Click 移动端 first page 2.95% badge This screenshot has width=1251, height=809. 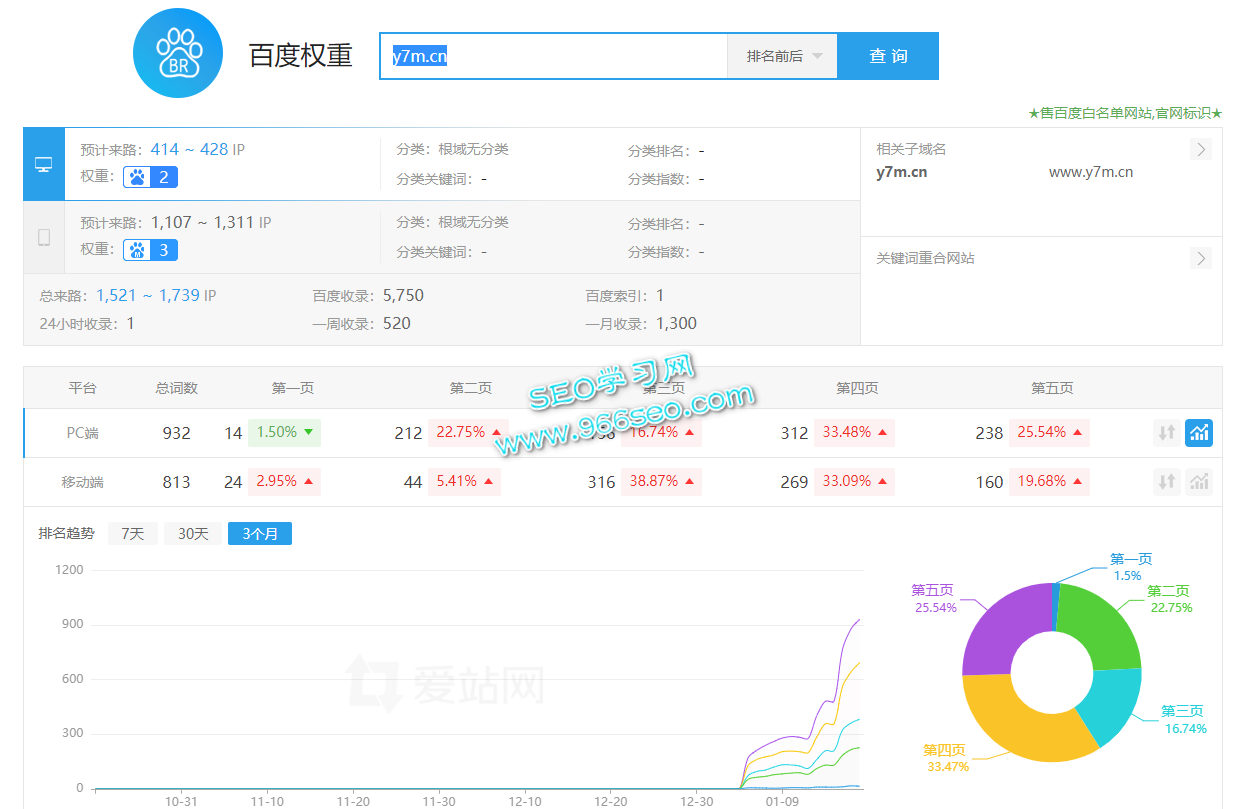click(285, 482)
